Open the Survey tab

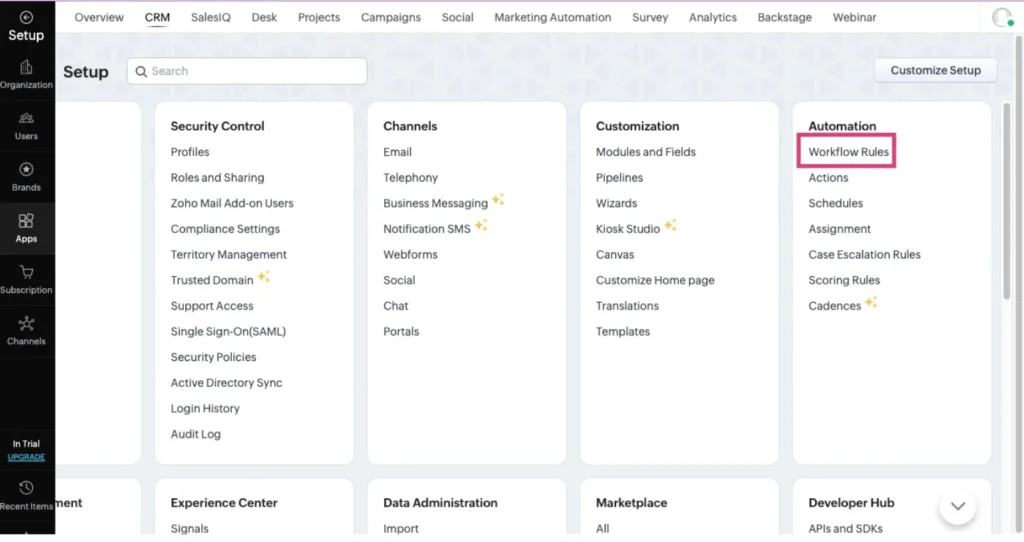(x=650, y=18)
